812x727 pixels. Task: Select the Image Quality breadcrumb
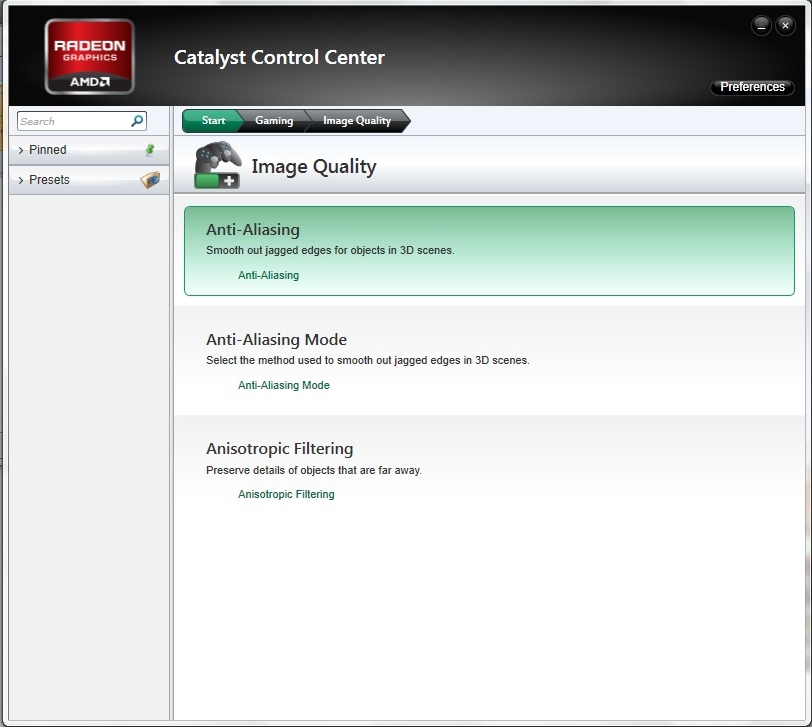tap(357, 121)
